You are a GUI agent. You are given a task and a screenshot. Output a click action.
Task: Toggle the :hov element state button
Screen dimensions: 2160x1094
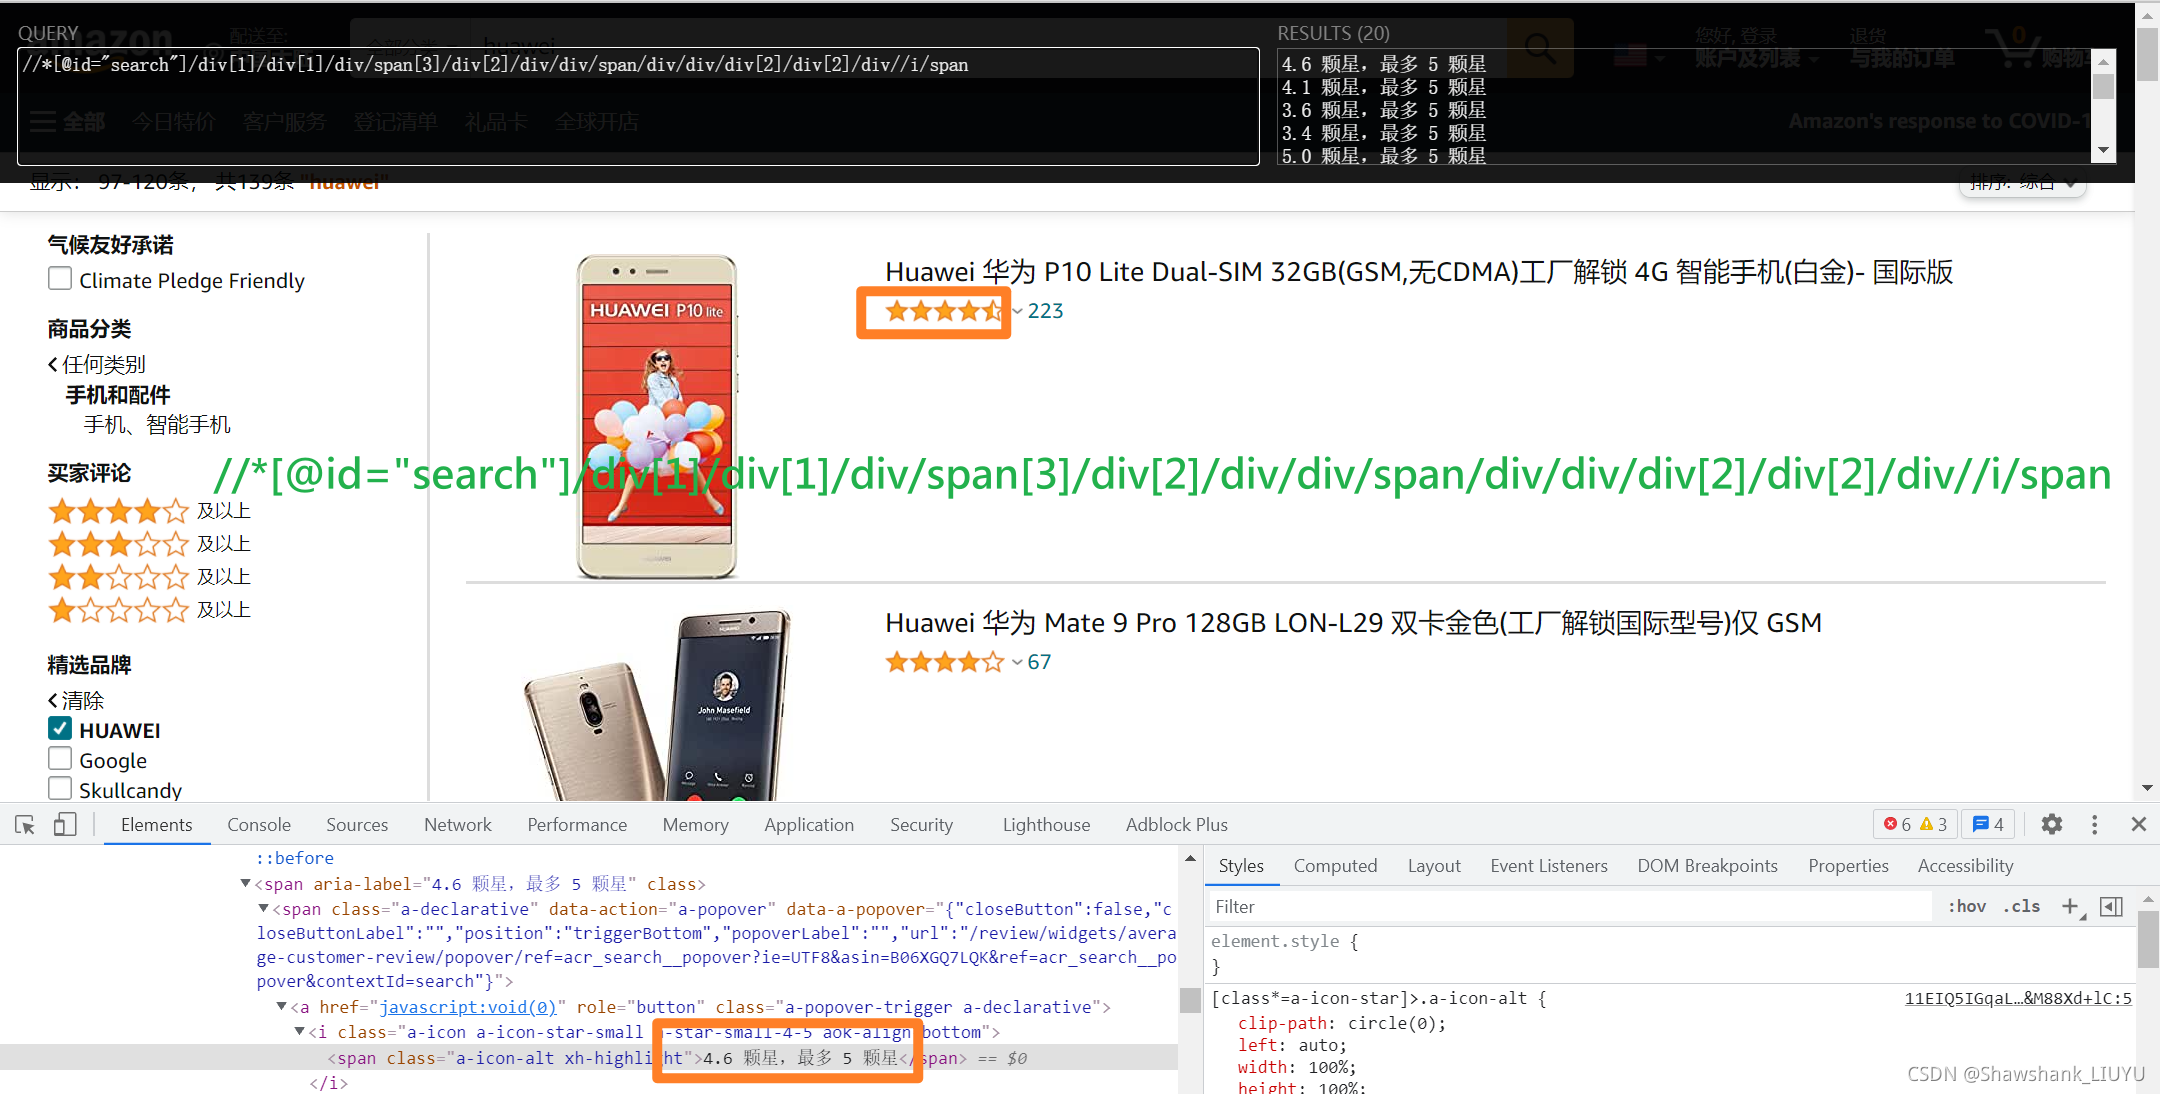coord(1966,906)
